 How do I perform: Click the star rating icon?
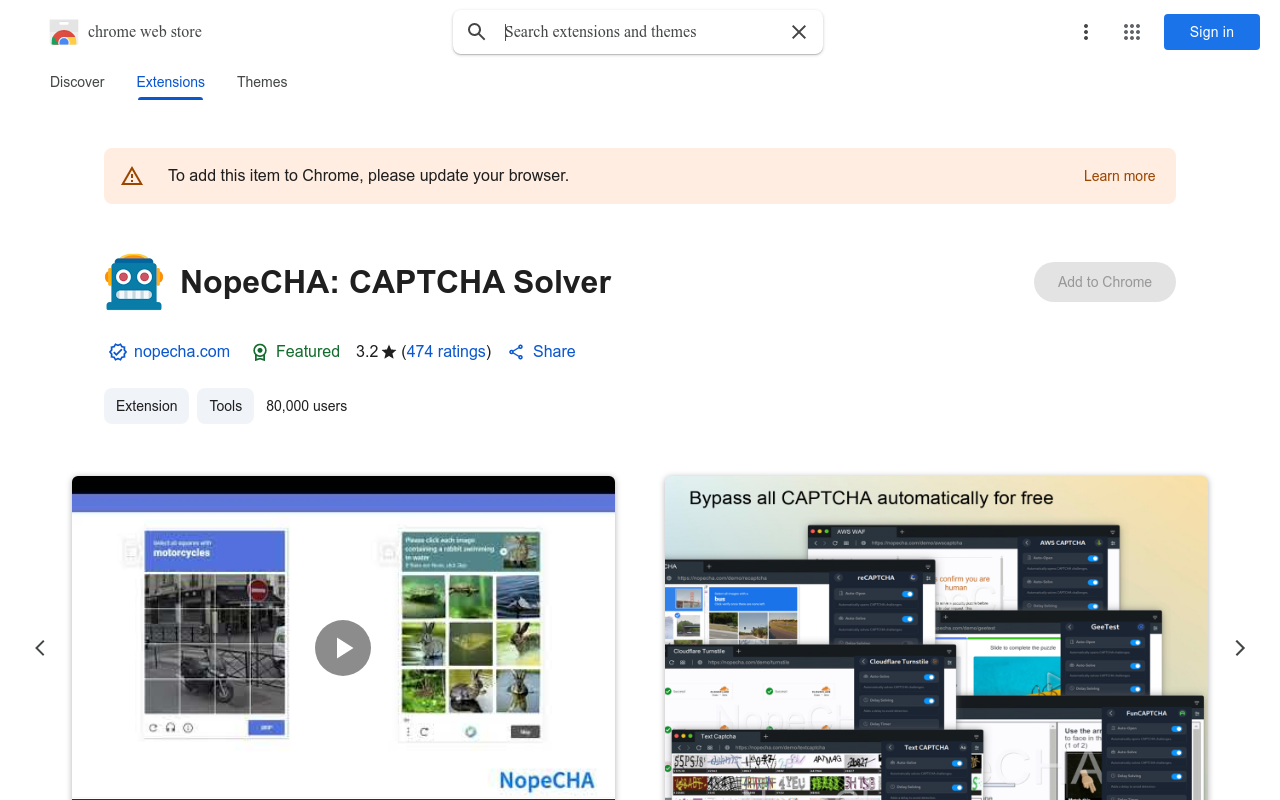point(389,352)
